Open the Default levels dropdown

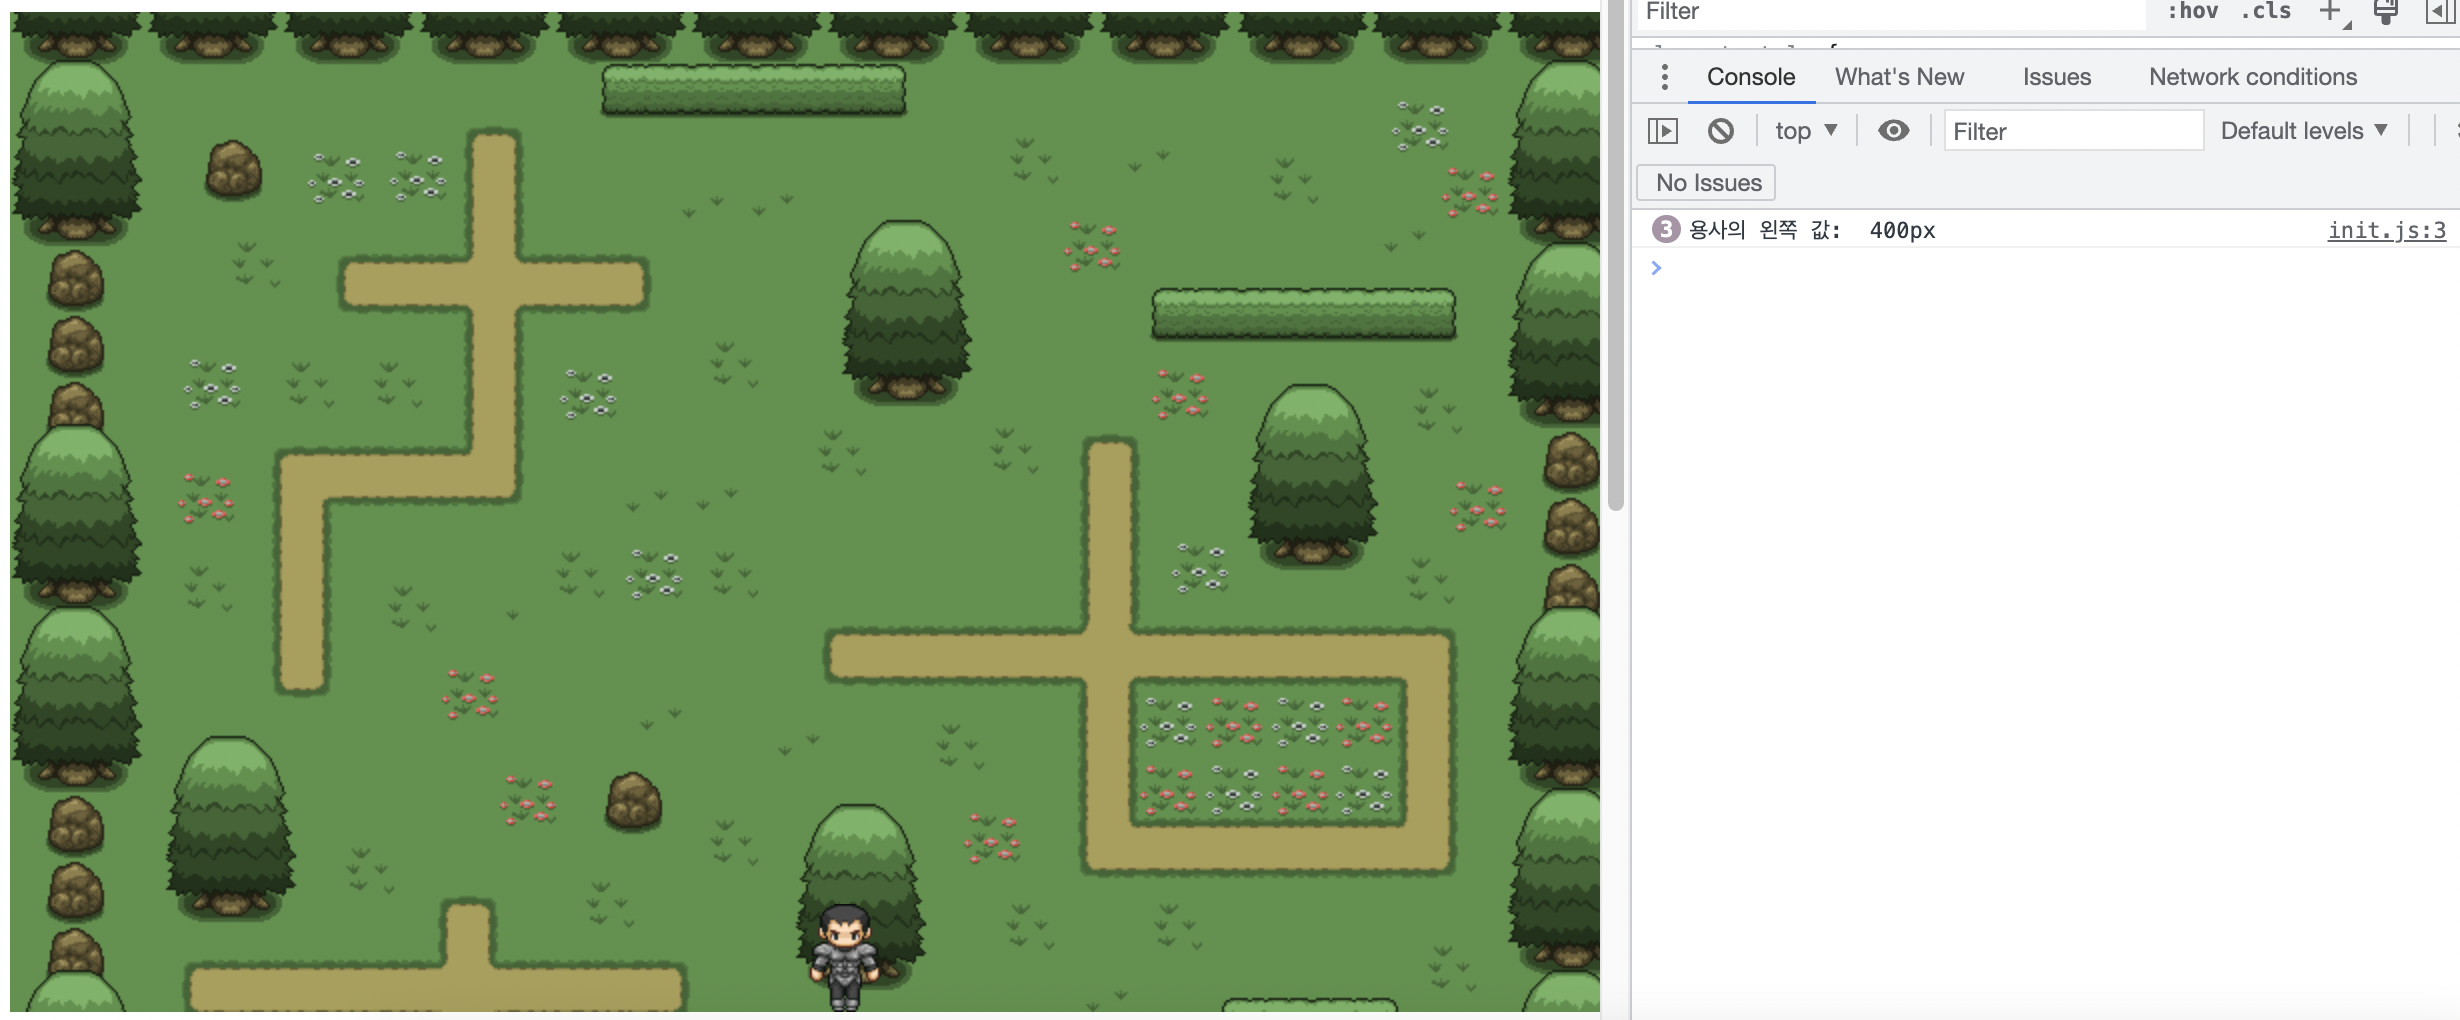pyautogui.click(x=2304, y=131)
